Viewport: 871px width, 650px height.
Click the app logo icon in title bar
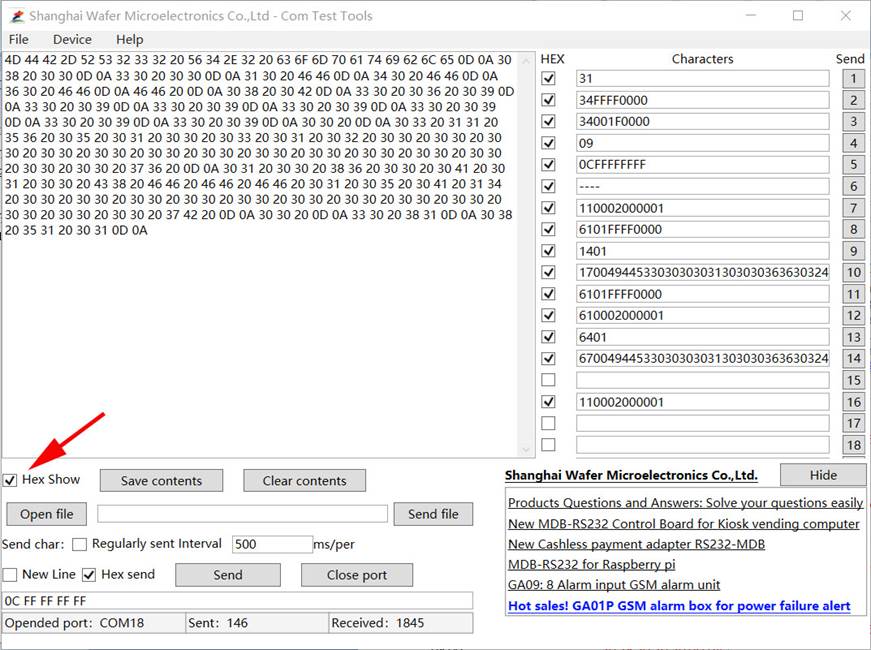[x=17, y=16]
